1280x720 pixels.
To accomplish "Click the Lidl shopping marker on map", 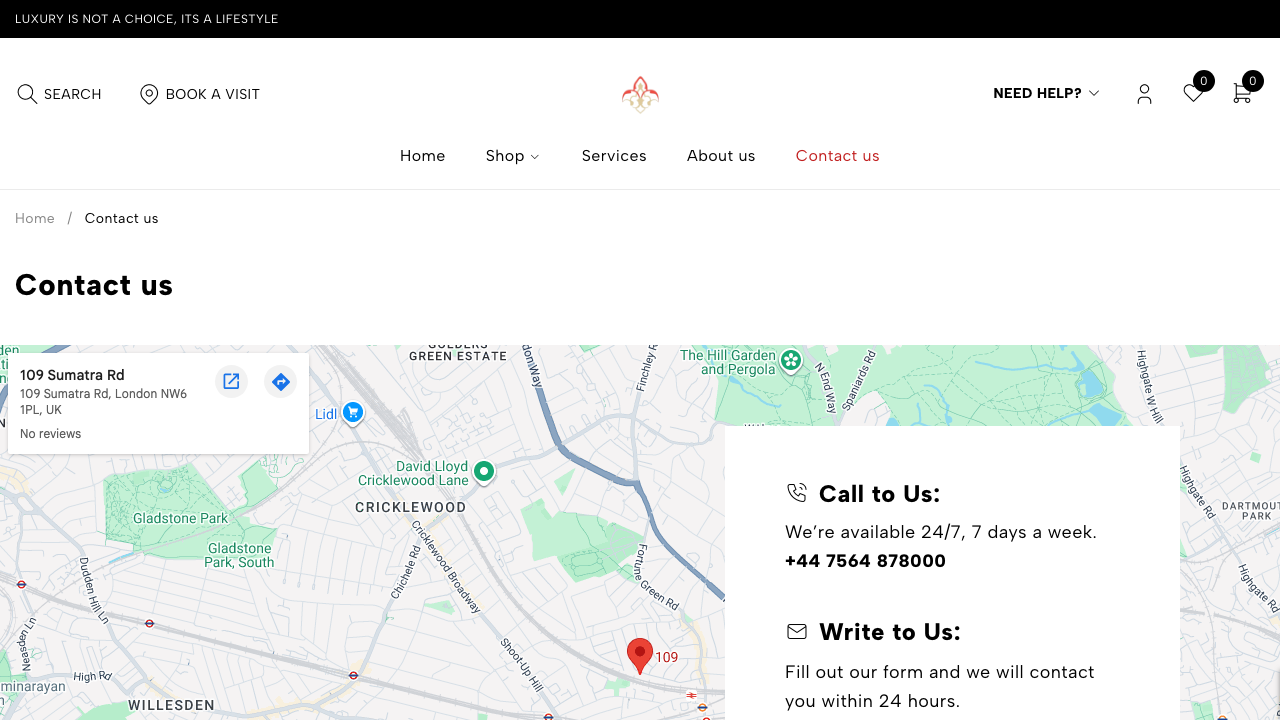I will coord(352,412).
